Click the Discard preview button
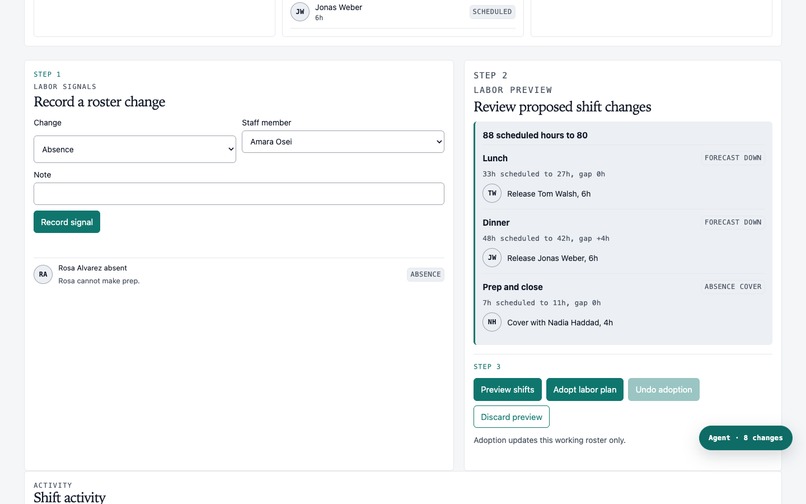 click(x=511, y=417)
